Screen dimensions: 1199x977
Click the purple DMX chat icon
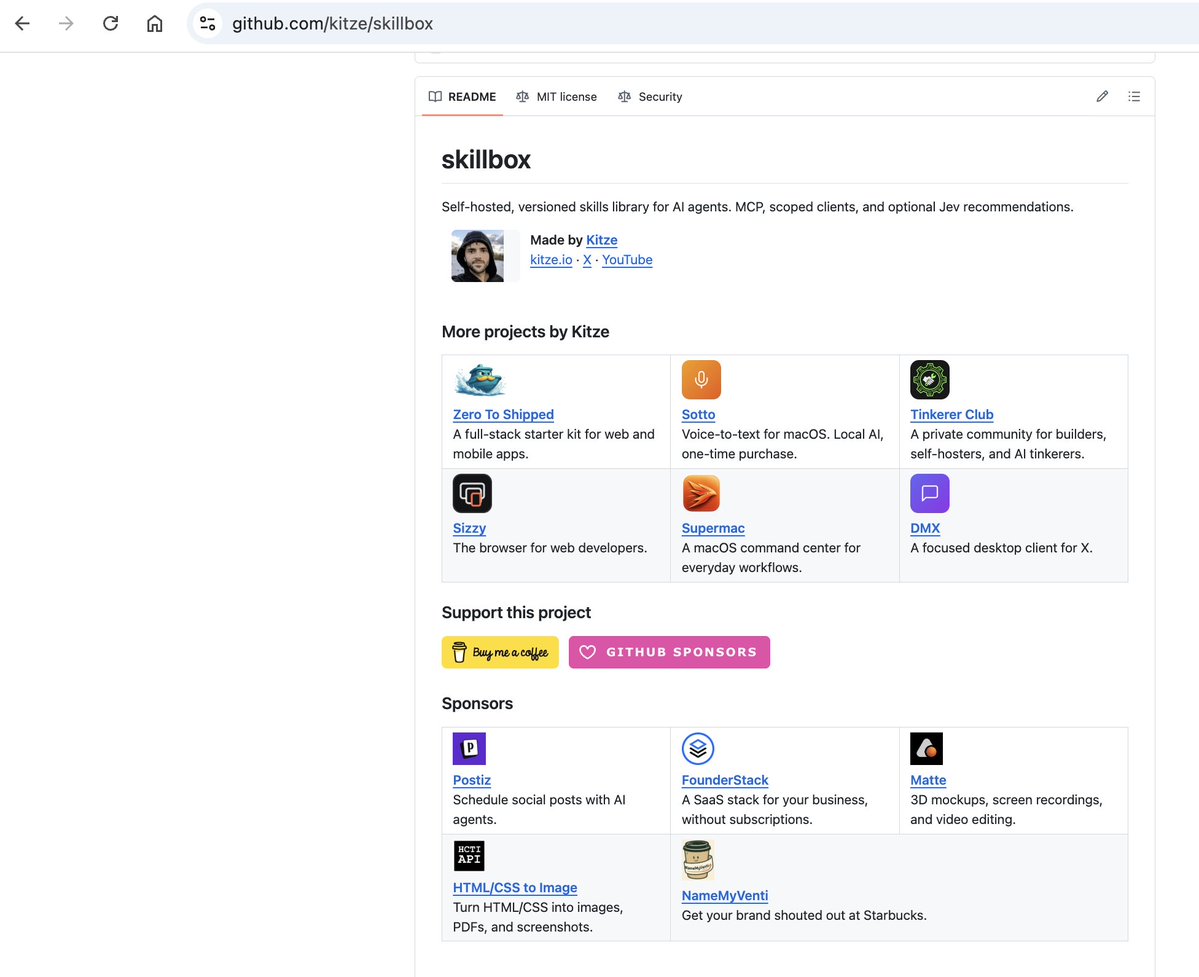[x=930, y=494]
